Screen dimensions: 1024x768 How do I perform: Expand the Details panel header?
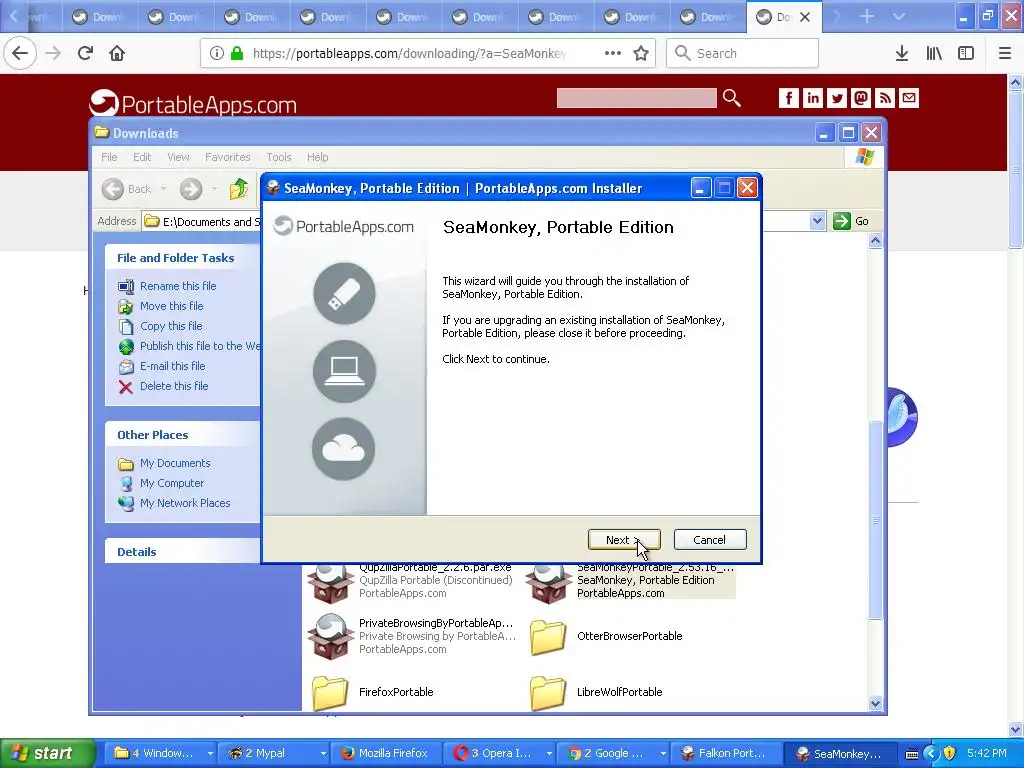tap(183, 552)
